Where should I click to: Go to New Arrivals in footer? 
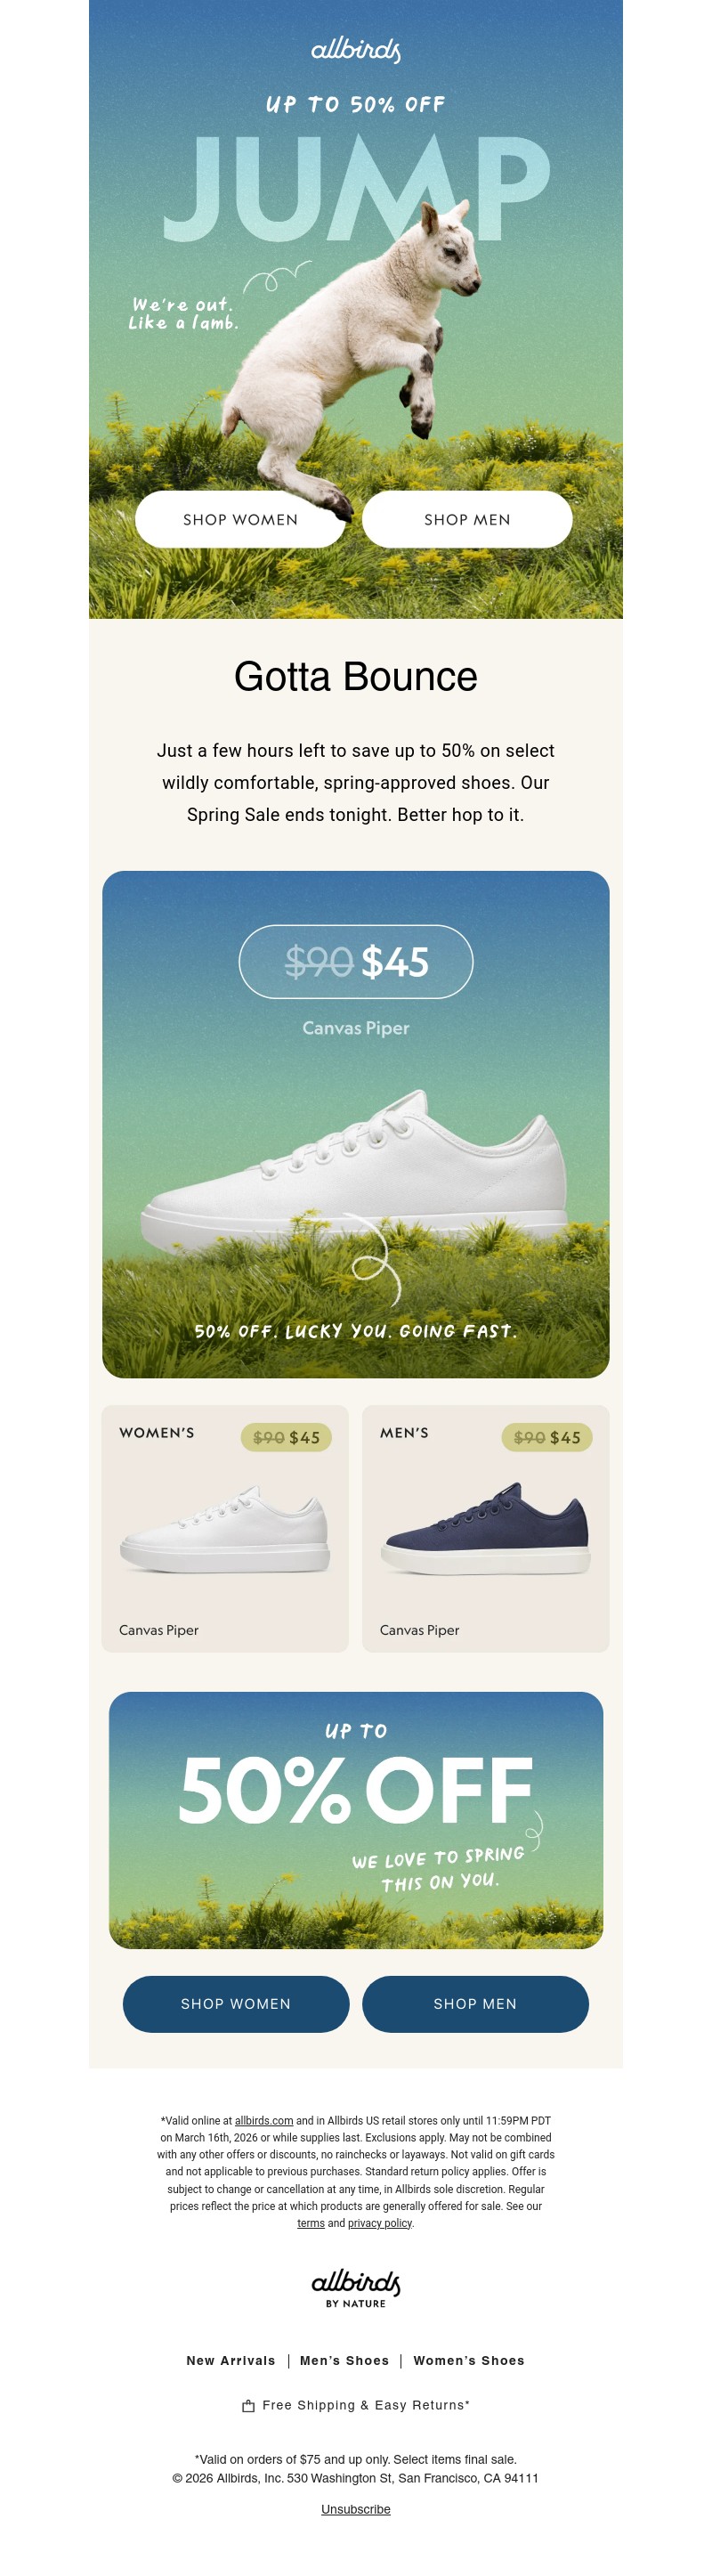231,2361
